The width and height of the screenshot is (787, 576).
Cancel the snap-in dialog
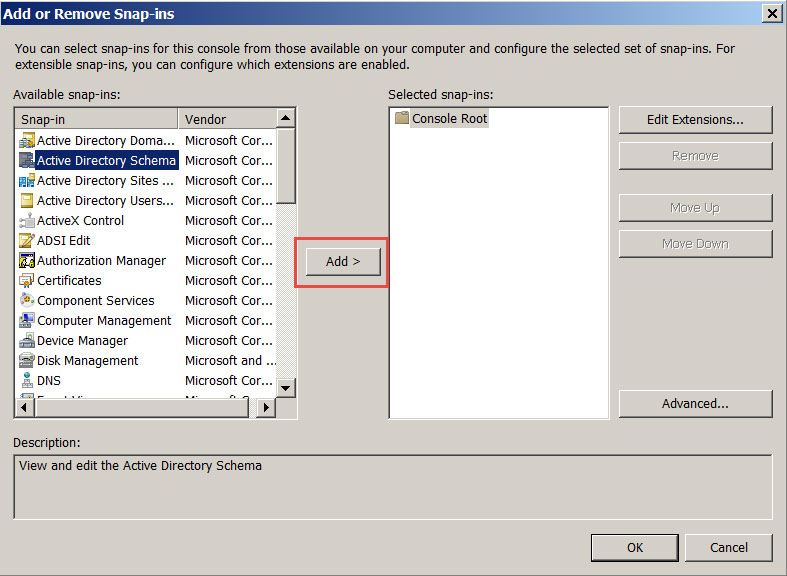pos(728,548)
